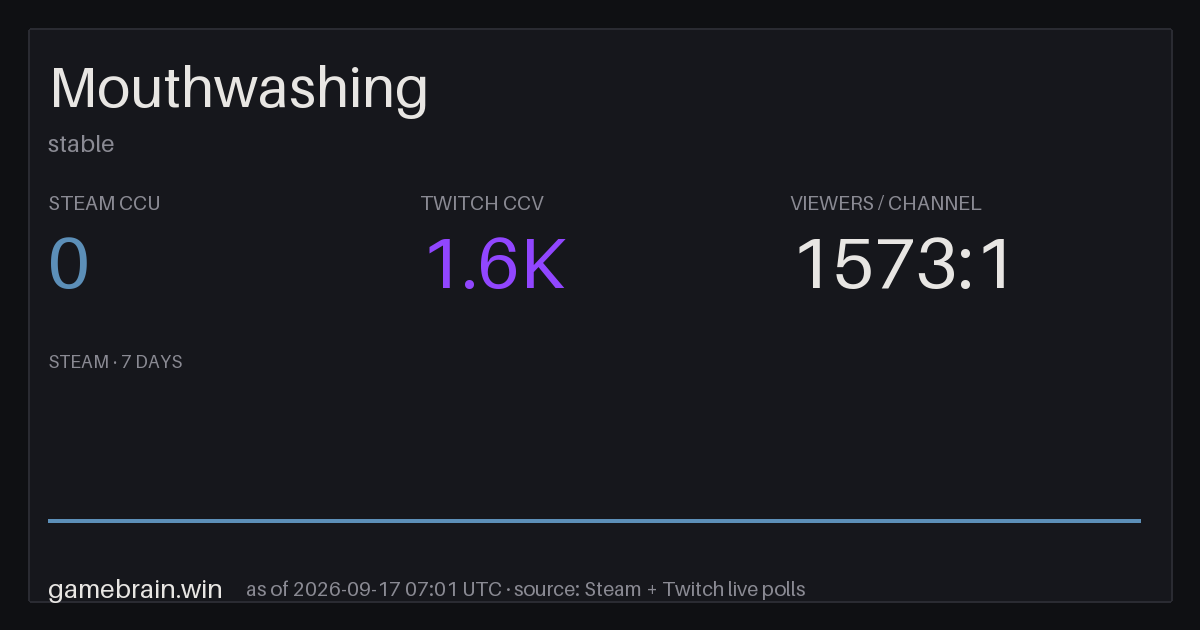Select the word DAYS in chart heading
The height and width of the screenshot is (630, 1200).
pyautogui.click(x=159, y=362)
